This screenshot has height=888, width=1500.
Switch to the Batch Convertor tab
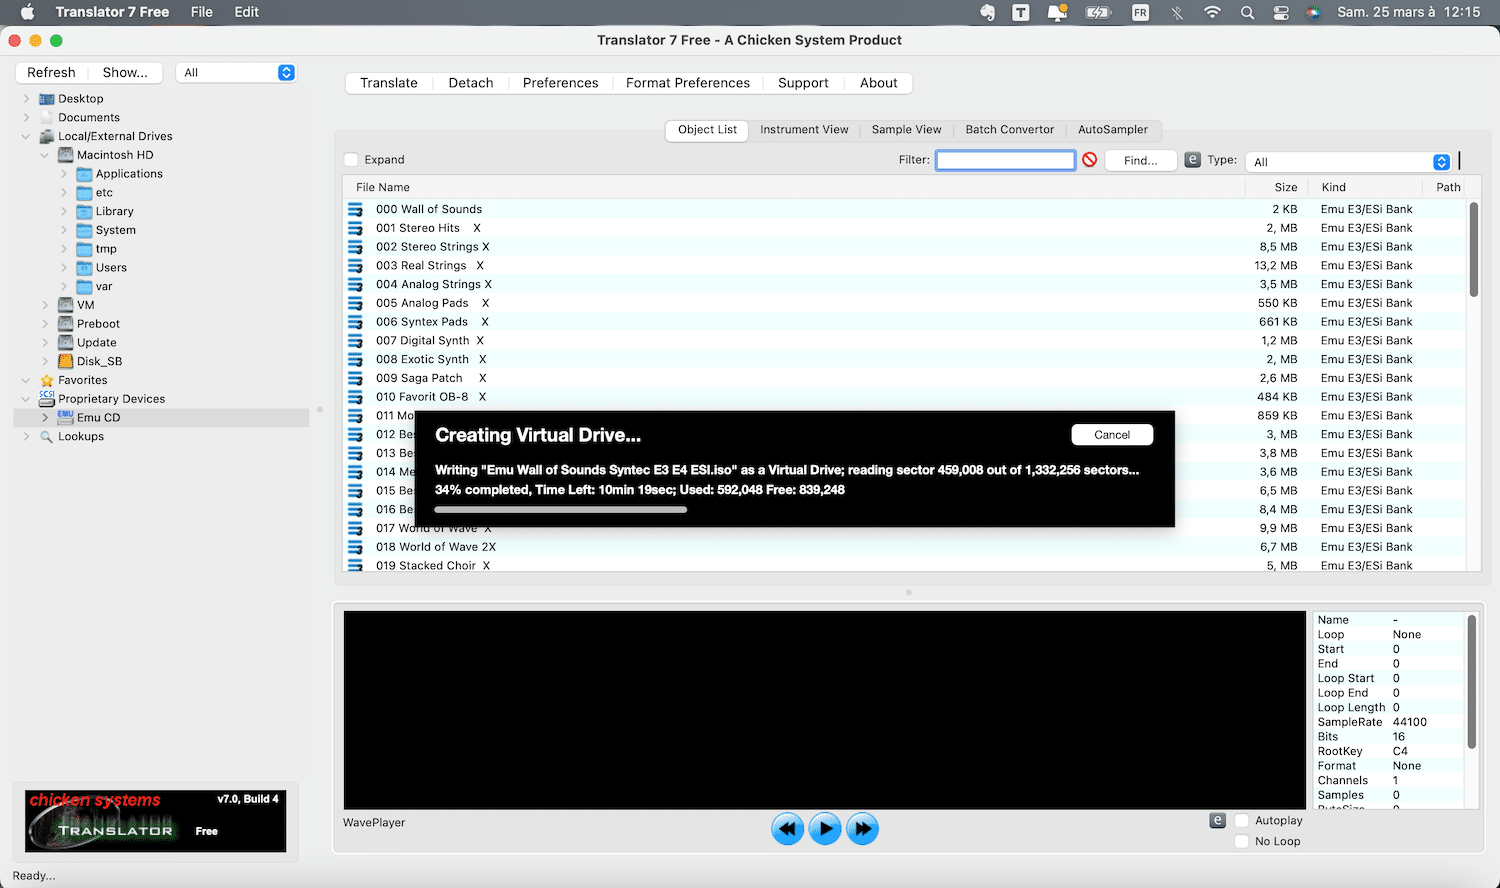tap(1009, 130)
